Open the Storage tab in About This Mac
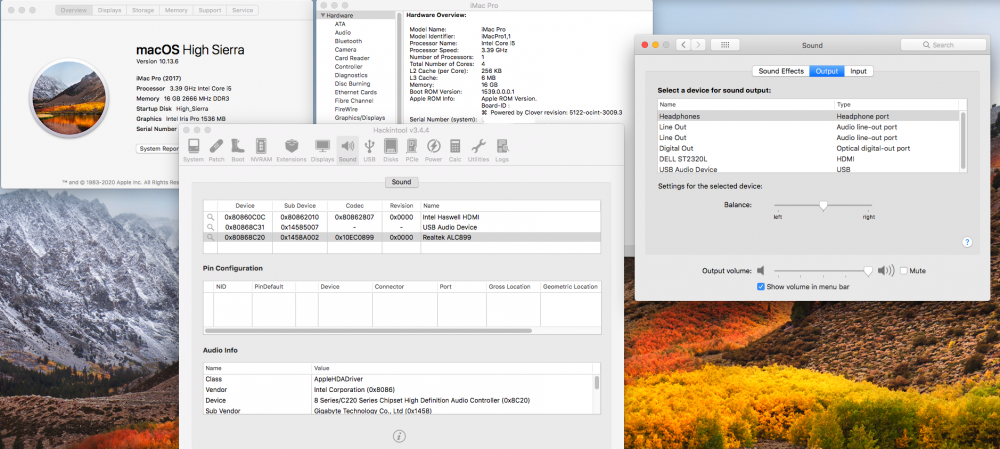Screen dimensions: 1000x449 point(142,10)
